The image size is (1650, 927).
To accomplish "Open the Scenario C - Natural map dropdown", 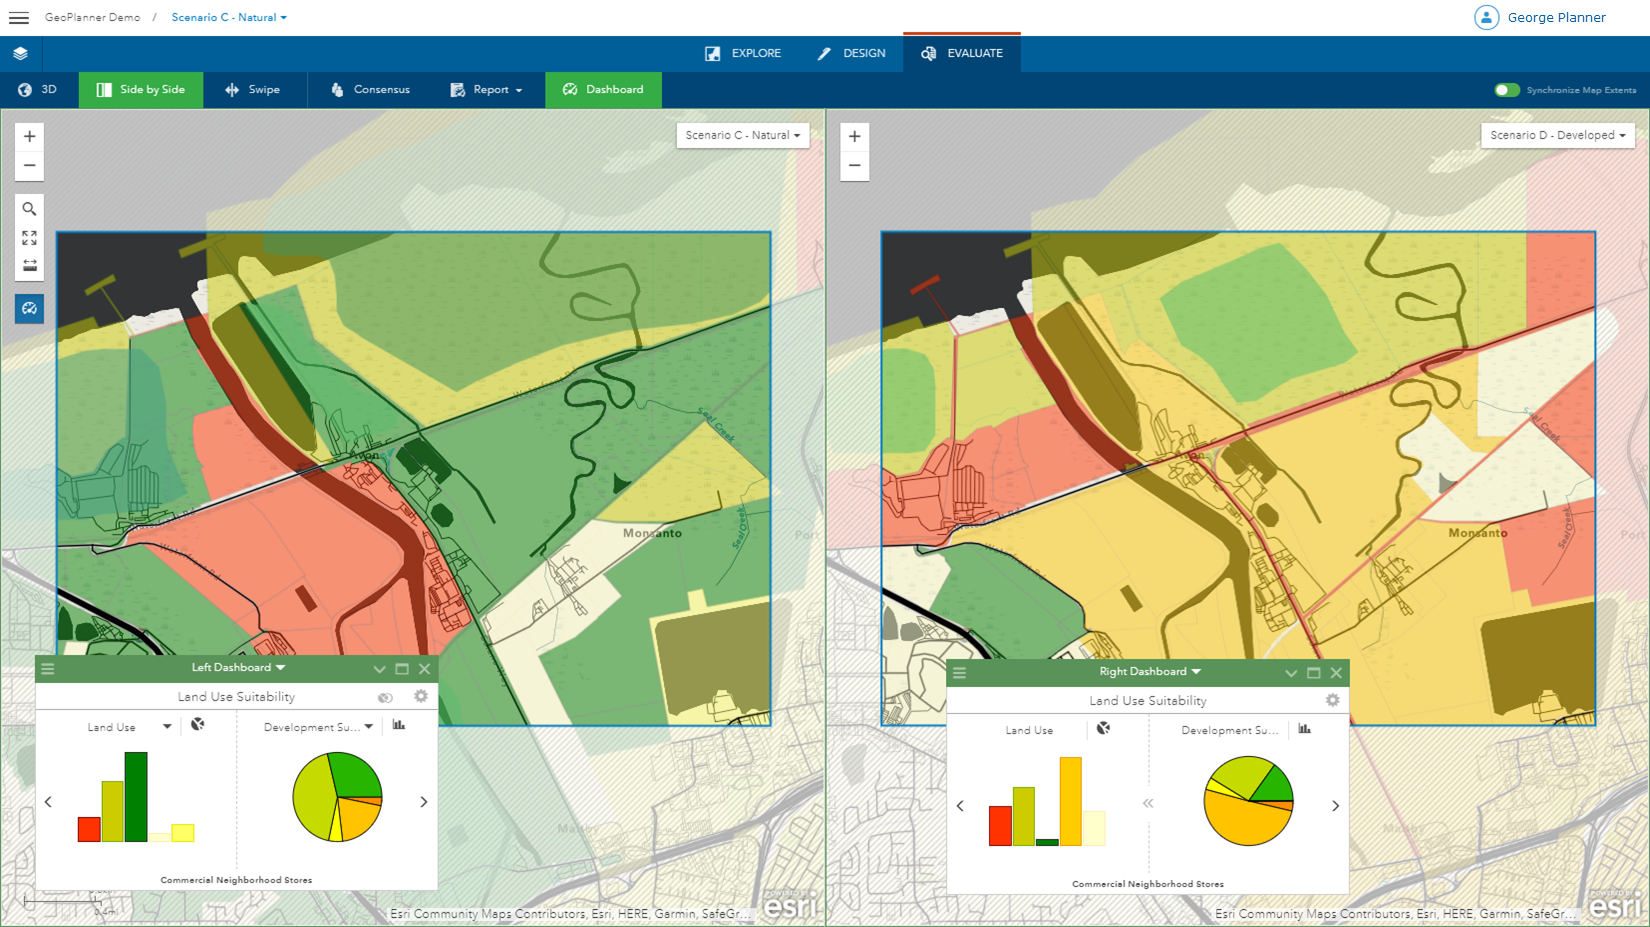I will pos(742,135).
